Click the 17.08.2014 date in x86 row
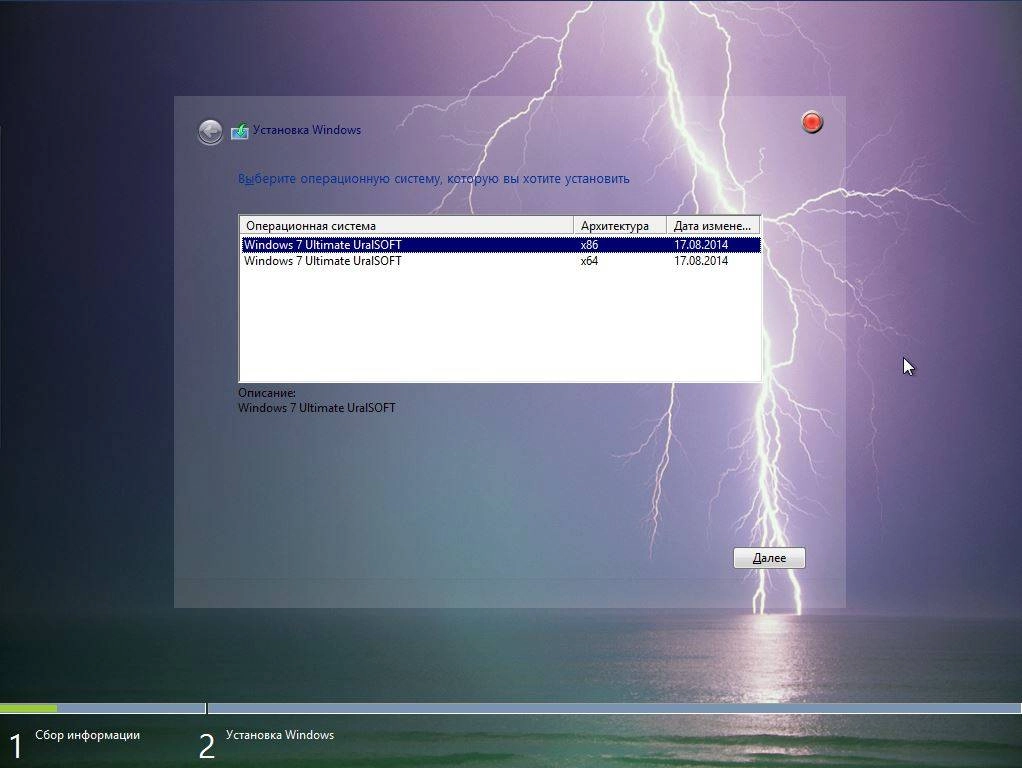The image size is (1022, 768). [x=701, y=244]
